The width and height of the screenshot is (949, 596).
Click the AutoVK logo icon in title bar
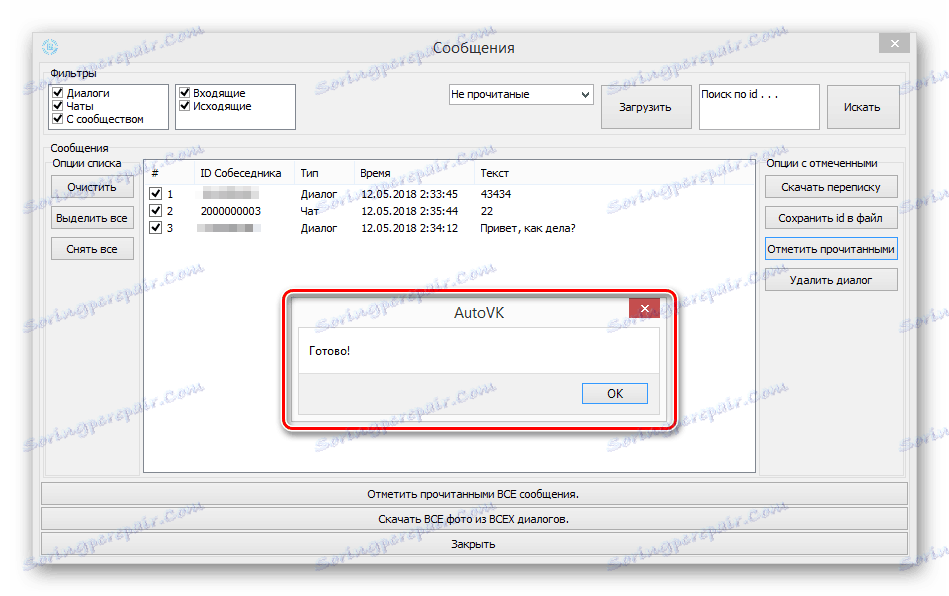coord(50,47)
